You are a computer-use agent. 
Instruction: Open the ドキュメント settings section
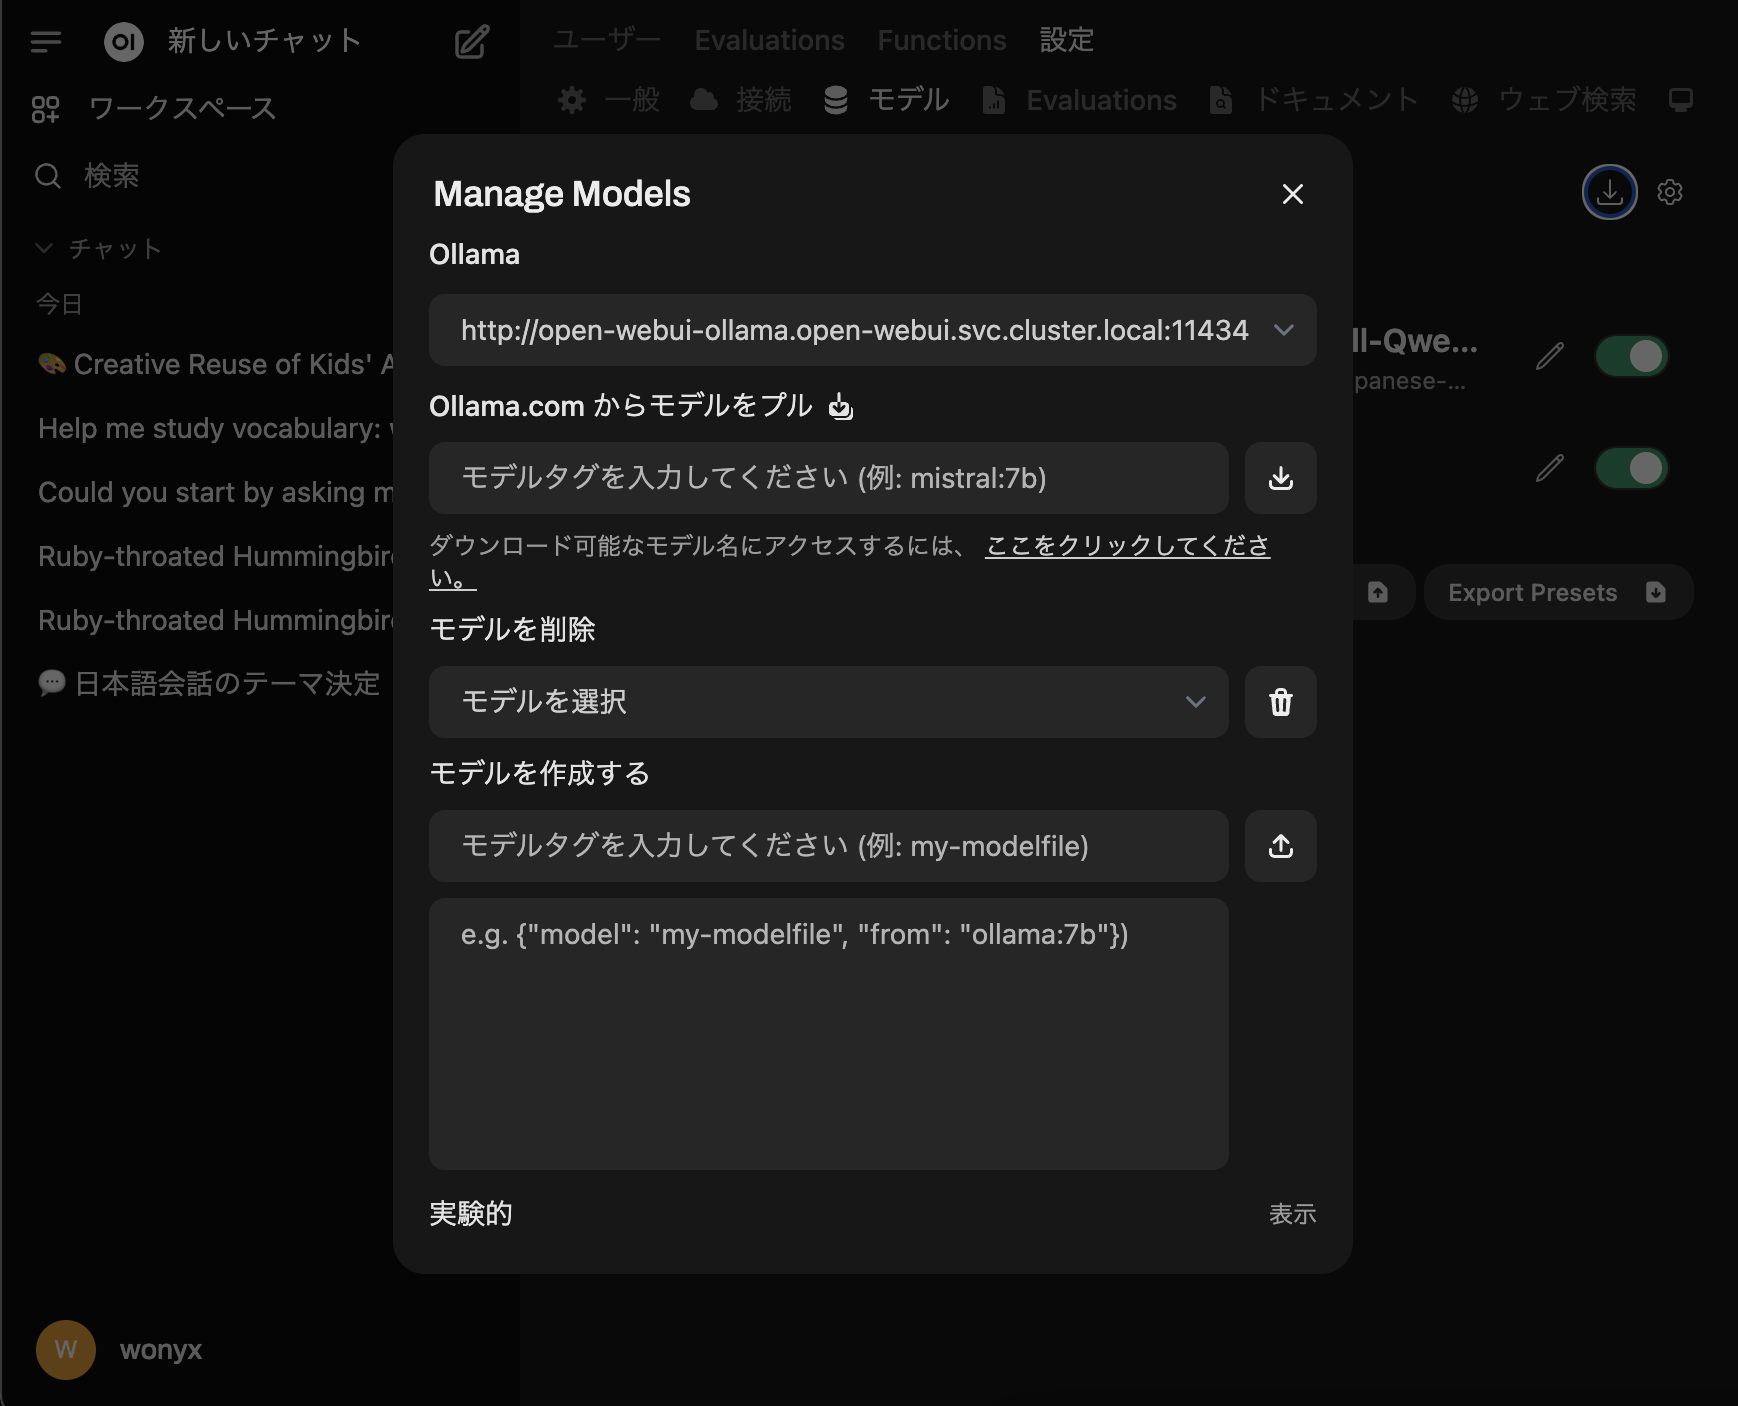[x=1314, y=100]
